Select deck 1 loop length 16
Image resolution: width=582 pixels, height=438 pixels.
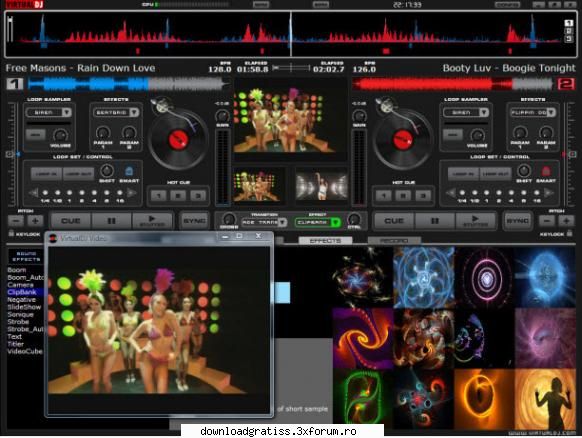tap(120, 193)
